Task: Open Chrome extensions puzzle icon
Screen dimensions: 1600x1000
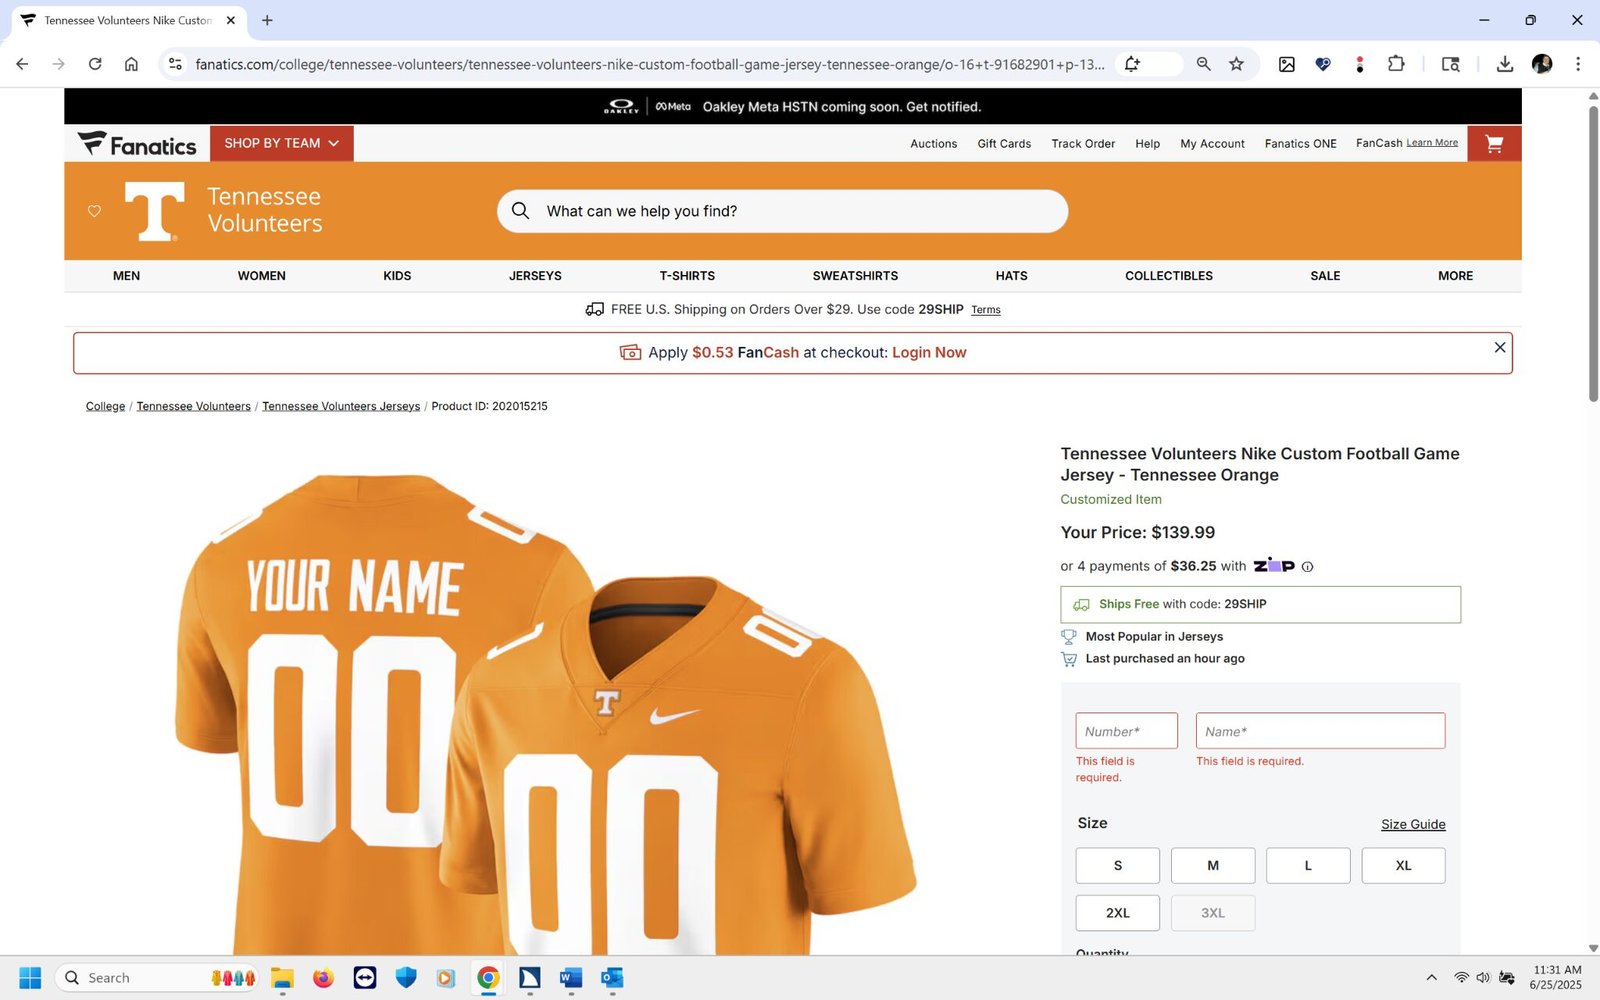Action: tap(1396, 64)
